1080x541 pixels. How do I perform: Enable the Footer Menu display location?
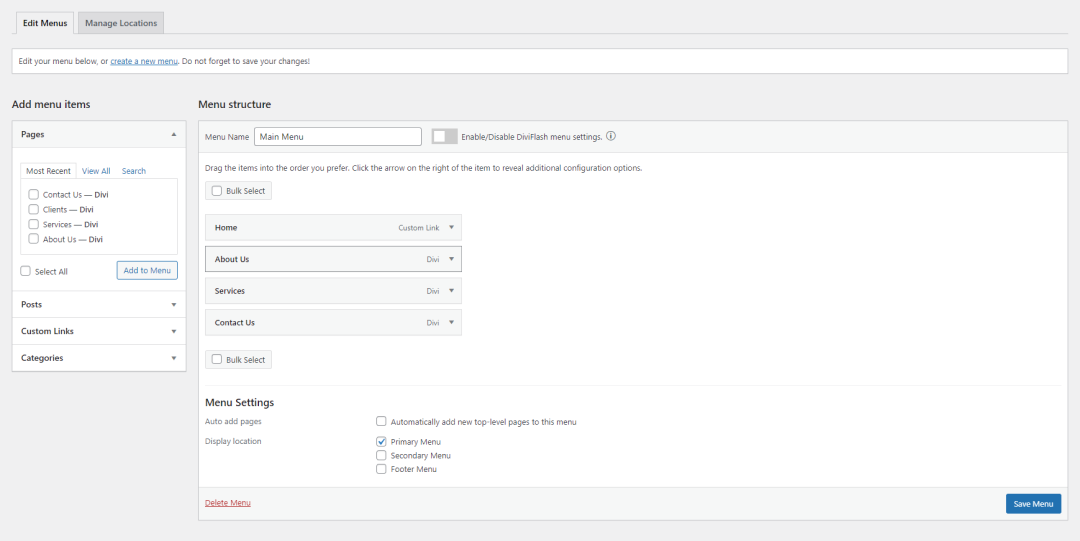381,469
